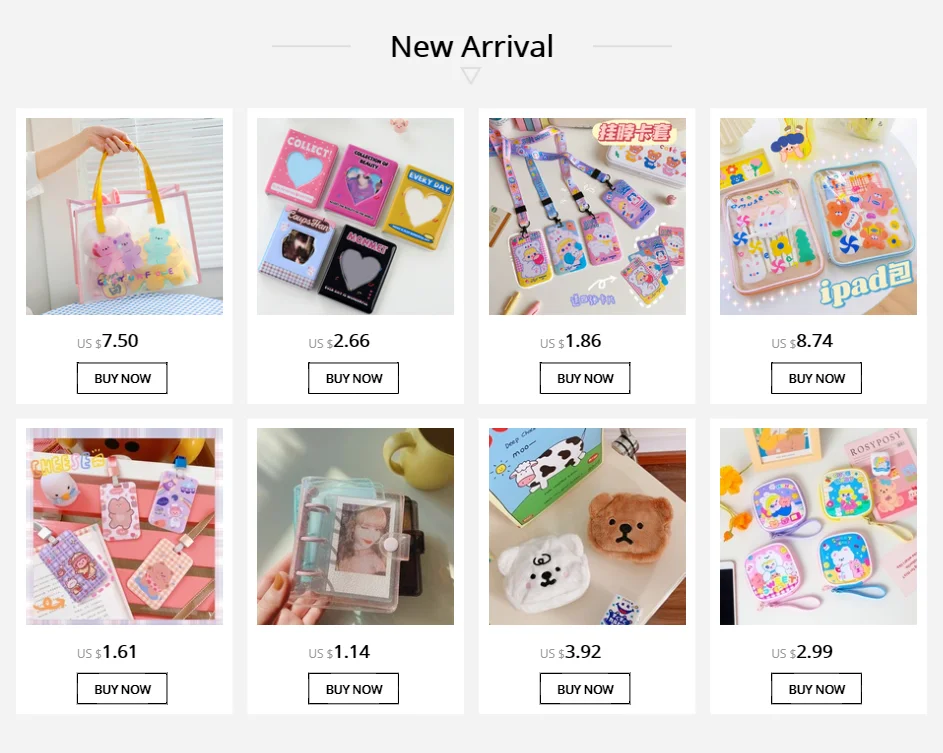Open the transparent bear tote bag image
The height and width of the screenshot is (753, 943).
(x=124, y=216)
